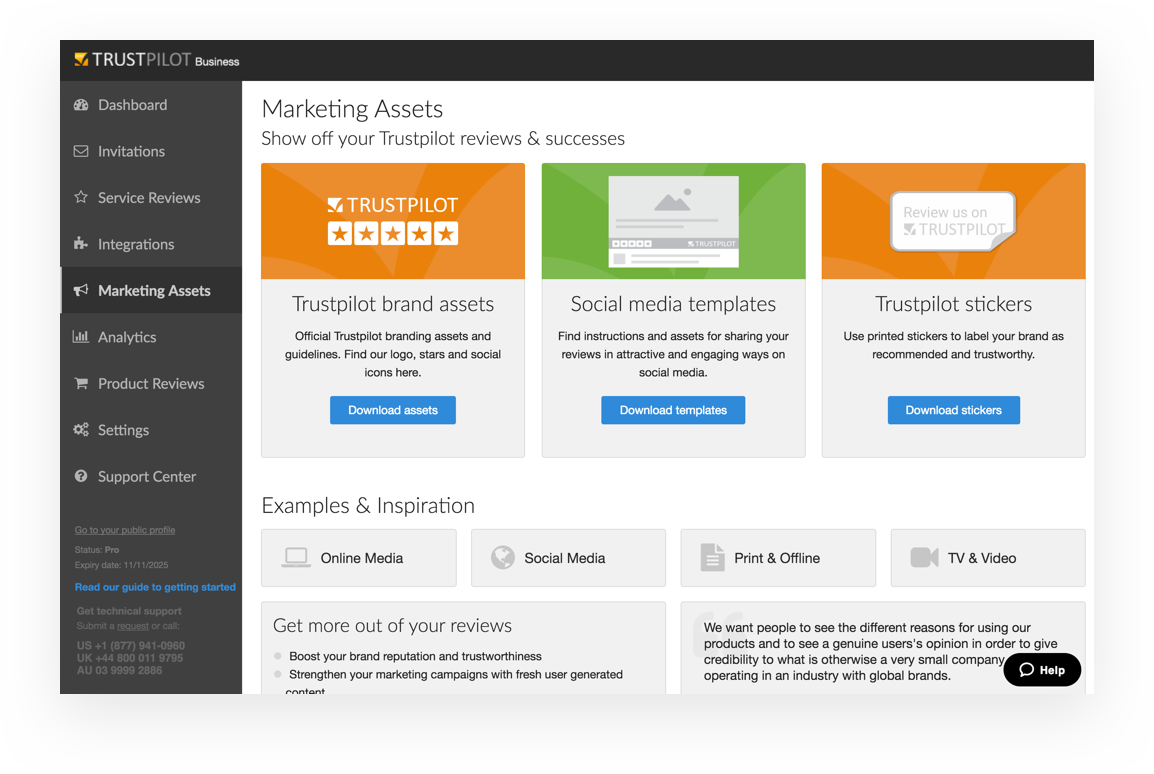Click the Service Reviews star icon
Image resolution: width=1154 pixels, height=774 pixels.
(81, 198)
